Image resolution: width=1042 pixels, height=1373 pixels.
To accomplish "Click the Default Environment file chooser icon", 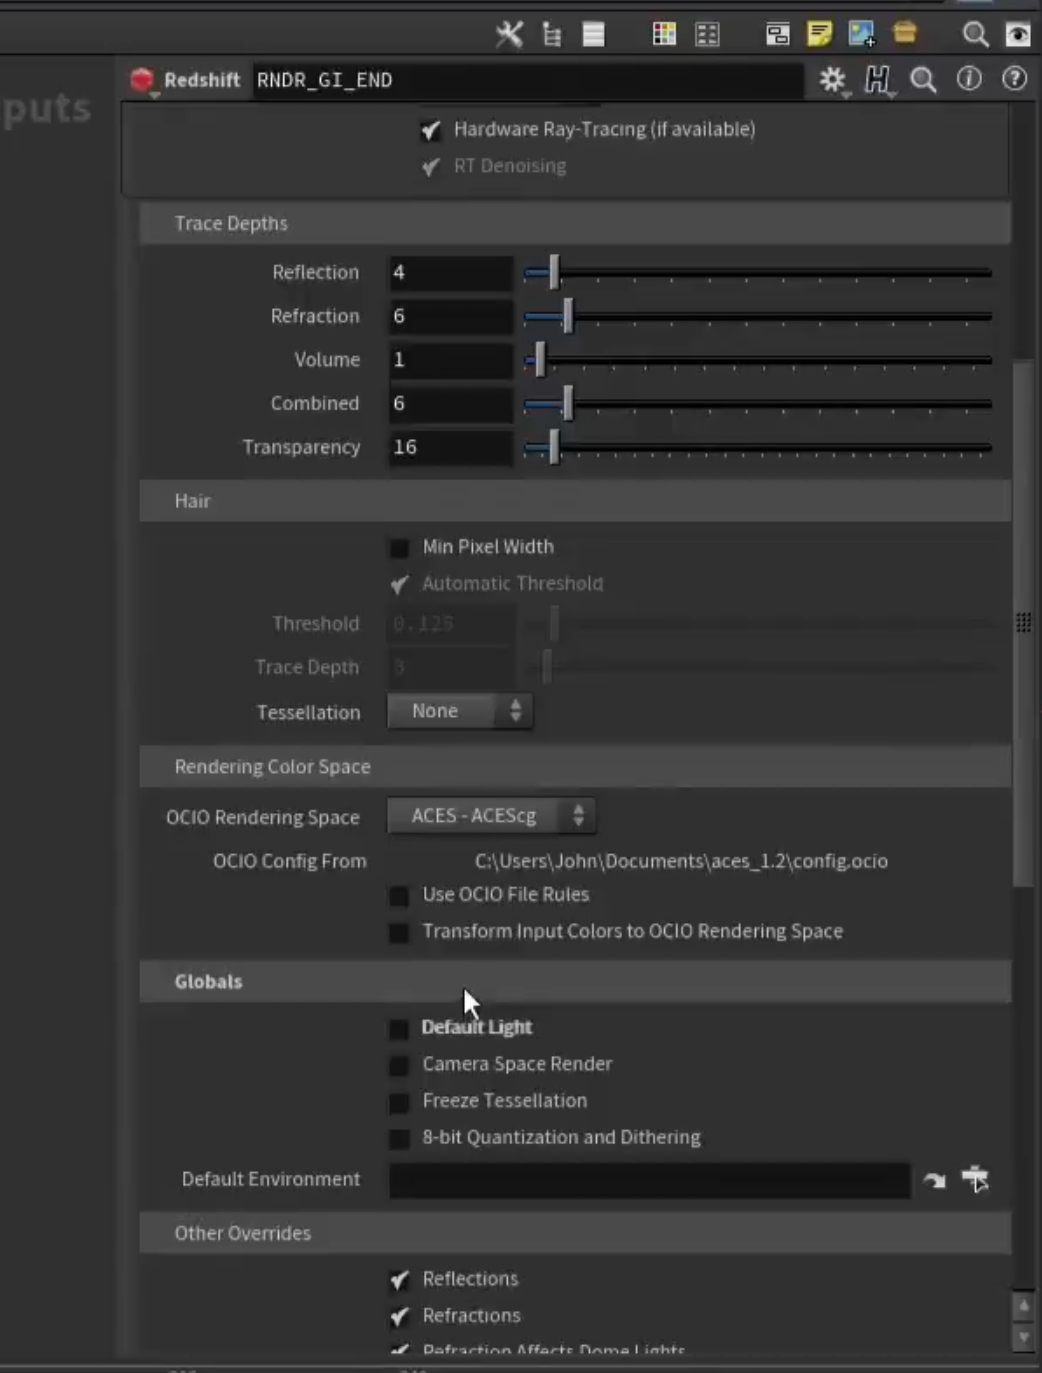I will [975, 1180].
